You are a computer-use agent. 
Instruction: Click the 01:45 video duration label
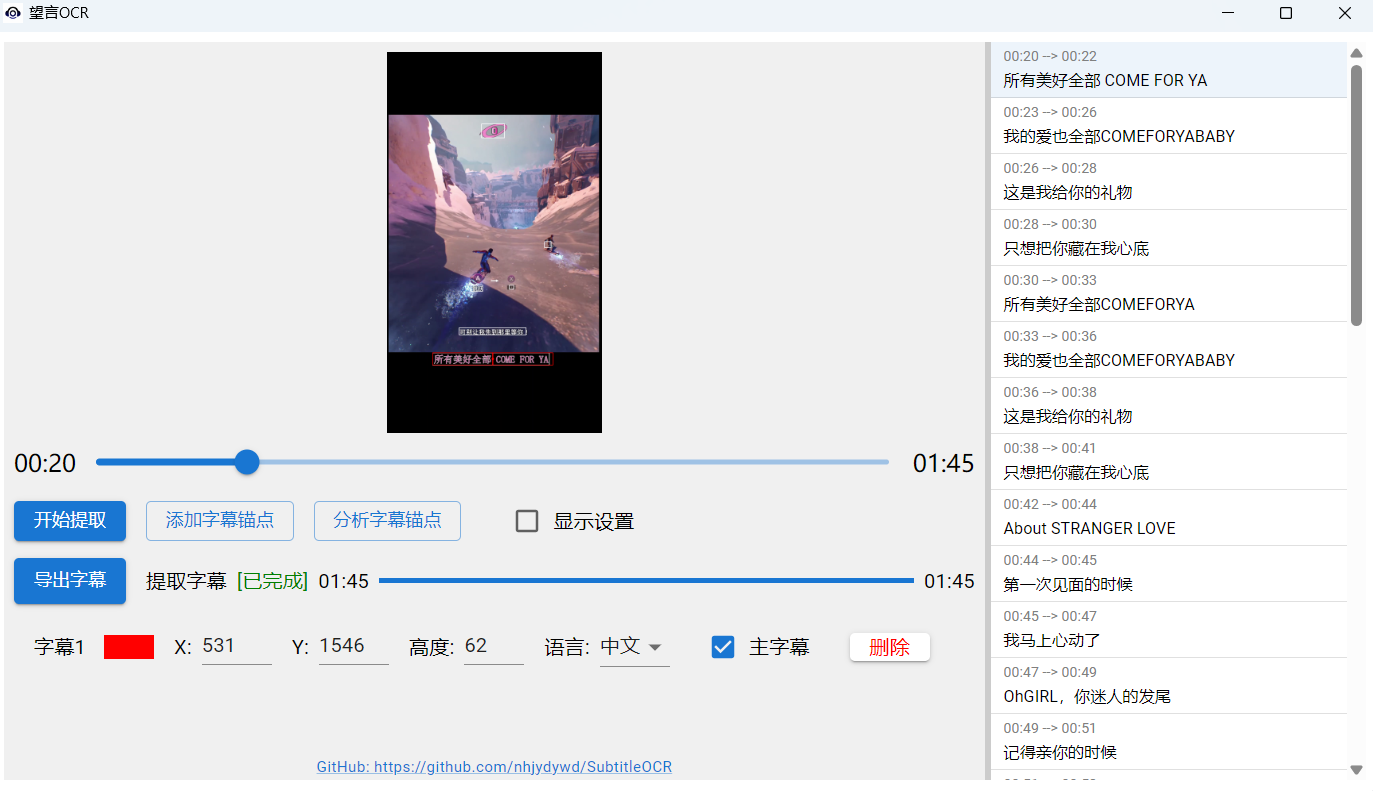[x=943, y=463]
